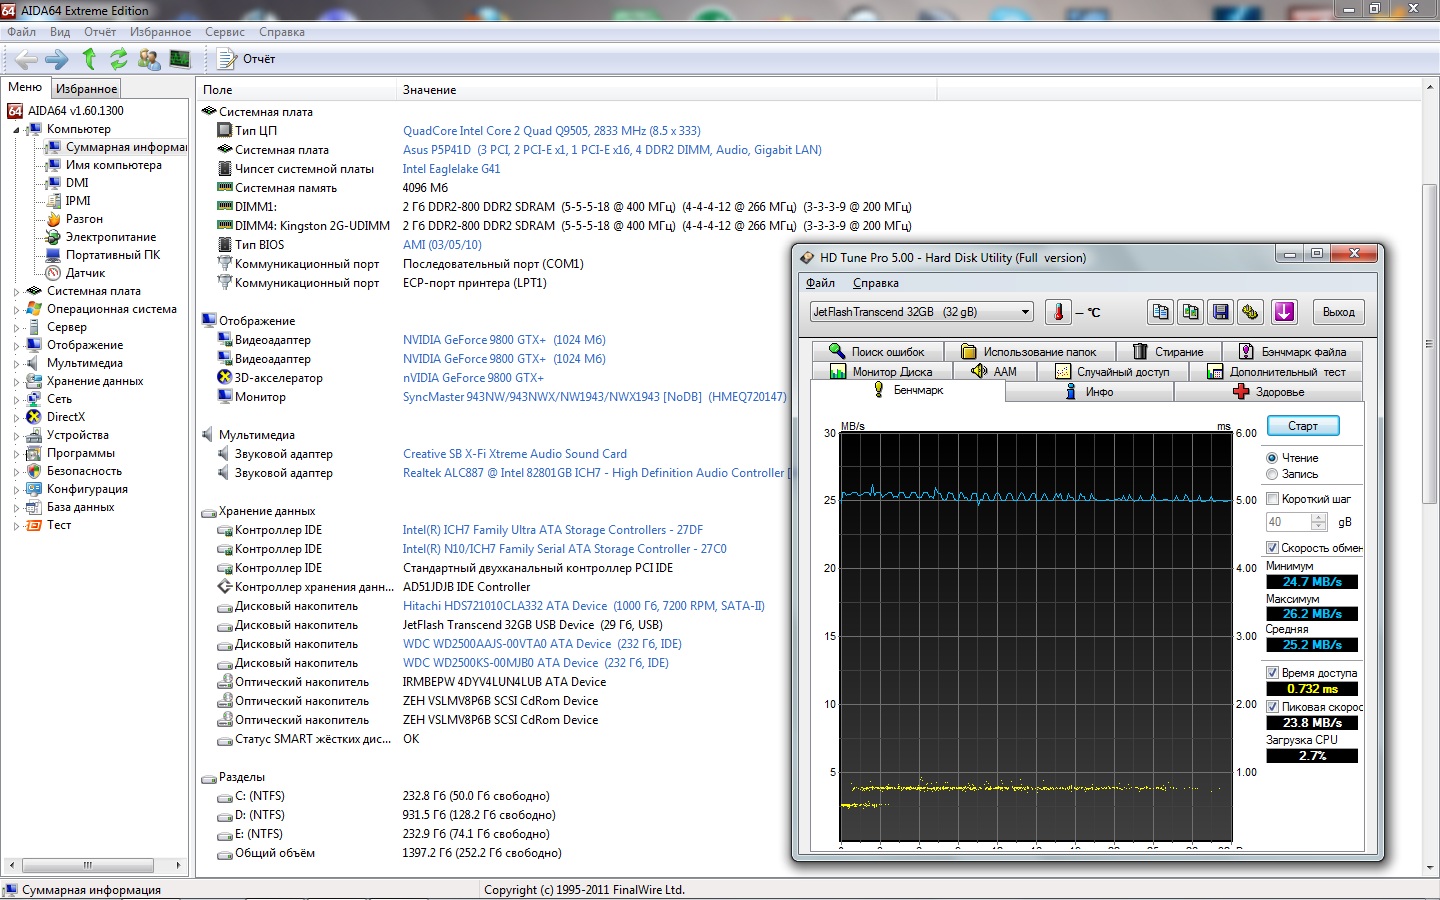1440x900 pixels.
Task: Toggle the Скорость обмена checkbox
Action: click(x=1273, y=548)
